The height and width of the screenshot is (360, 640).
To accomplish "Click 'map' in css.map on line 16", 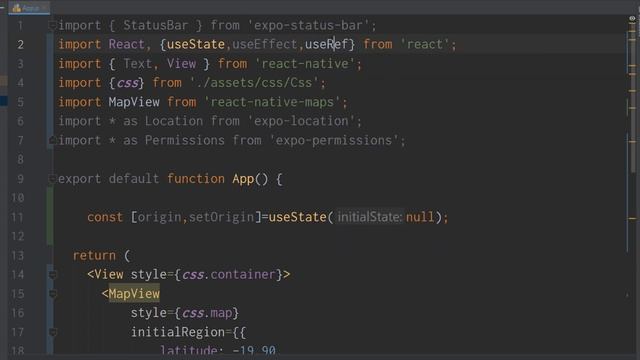I will [221, 313].
